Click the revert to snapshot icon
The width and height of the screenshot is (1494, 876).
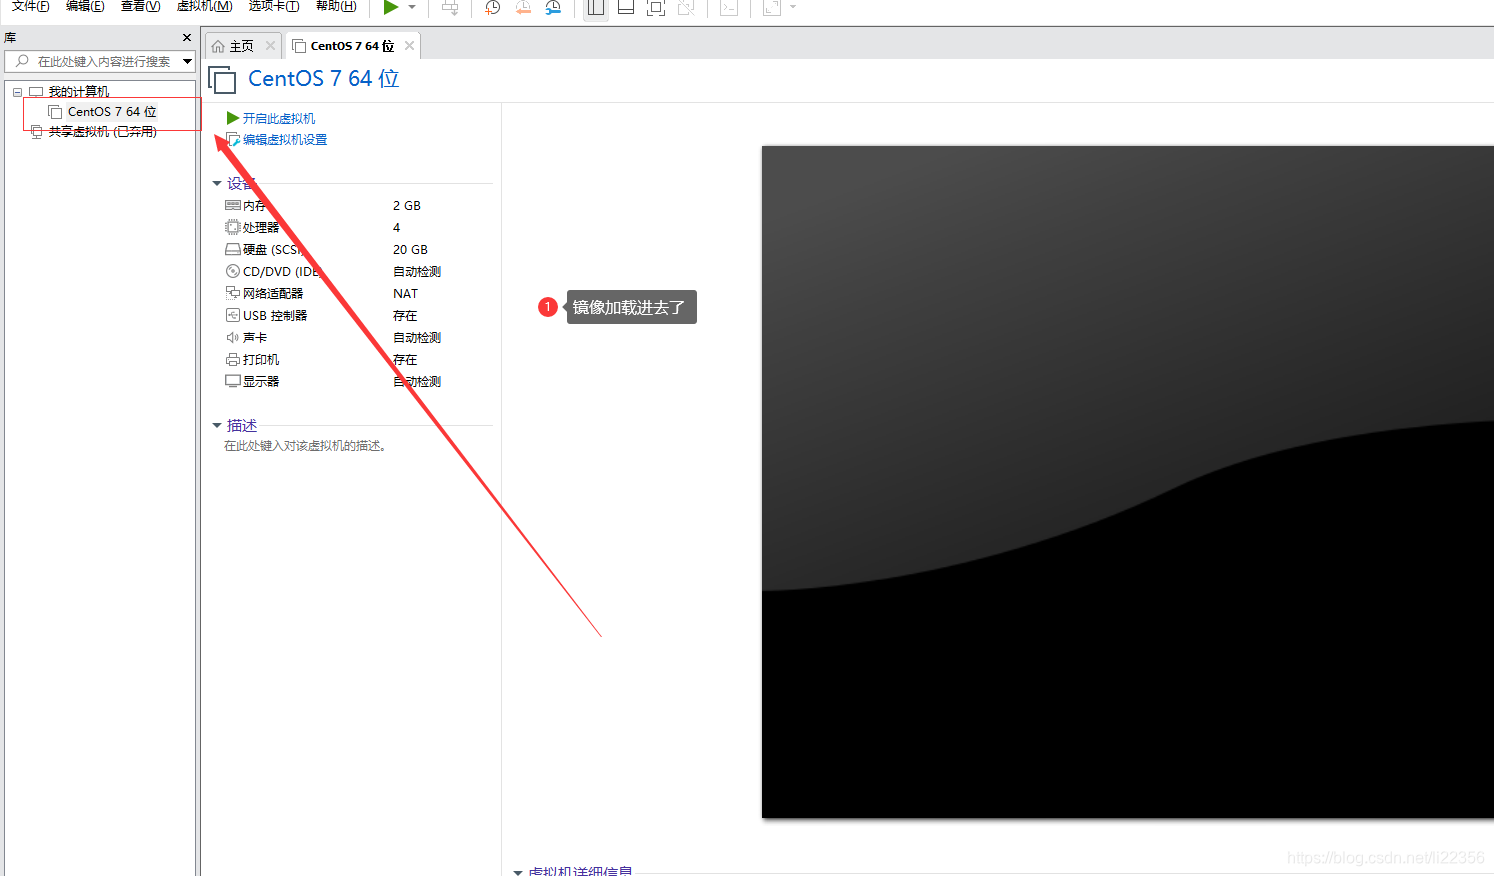[523, 7]
